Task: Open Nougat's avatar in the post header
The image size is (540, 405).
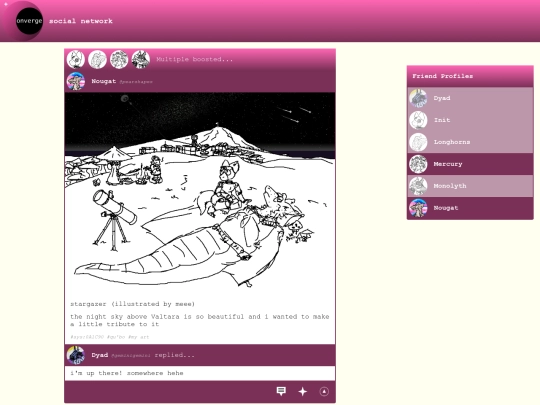Action: (76, 81)
